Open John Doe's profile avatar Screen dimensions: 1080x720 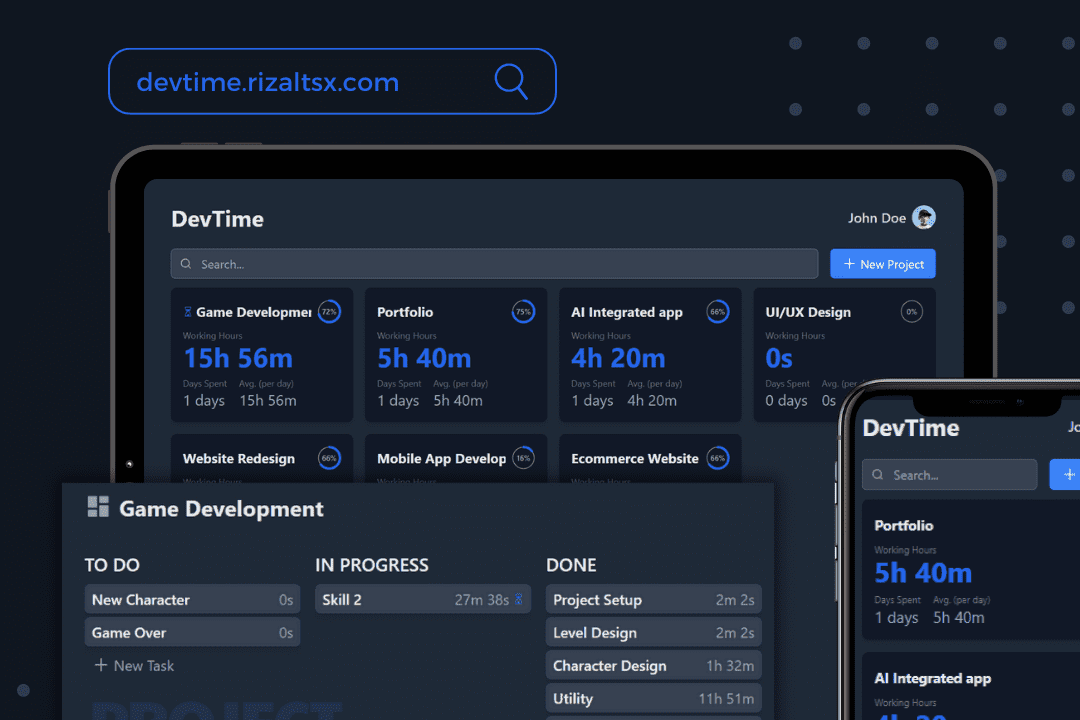924,218
